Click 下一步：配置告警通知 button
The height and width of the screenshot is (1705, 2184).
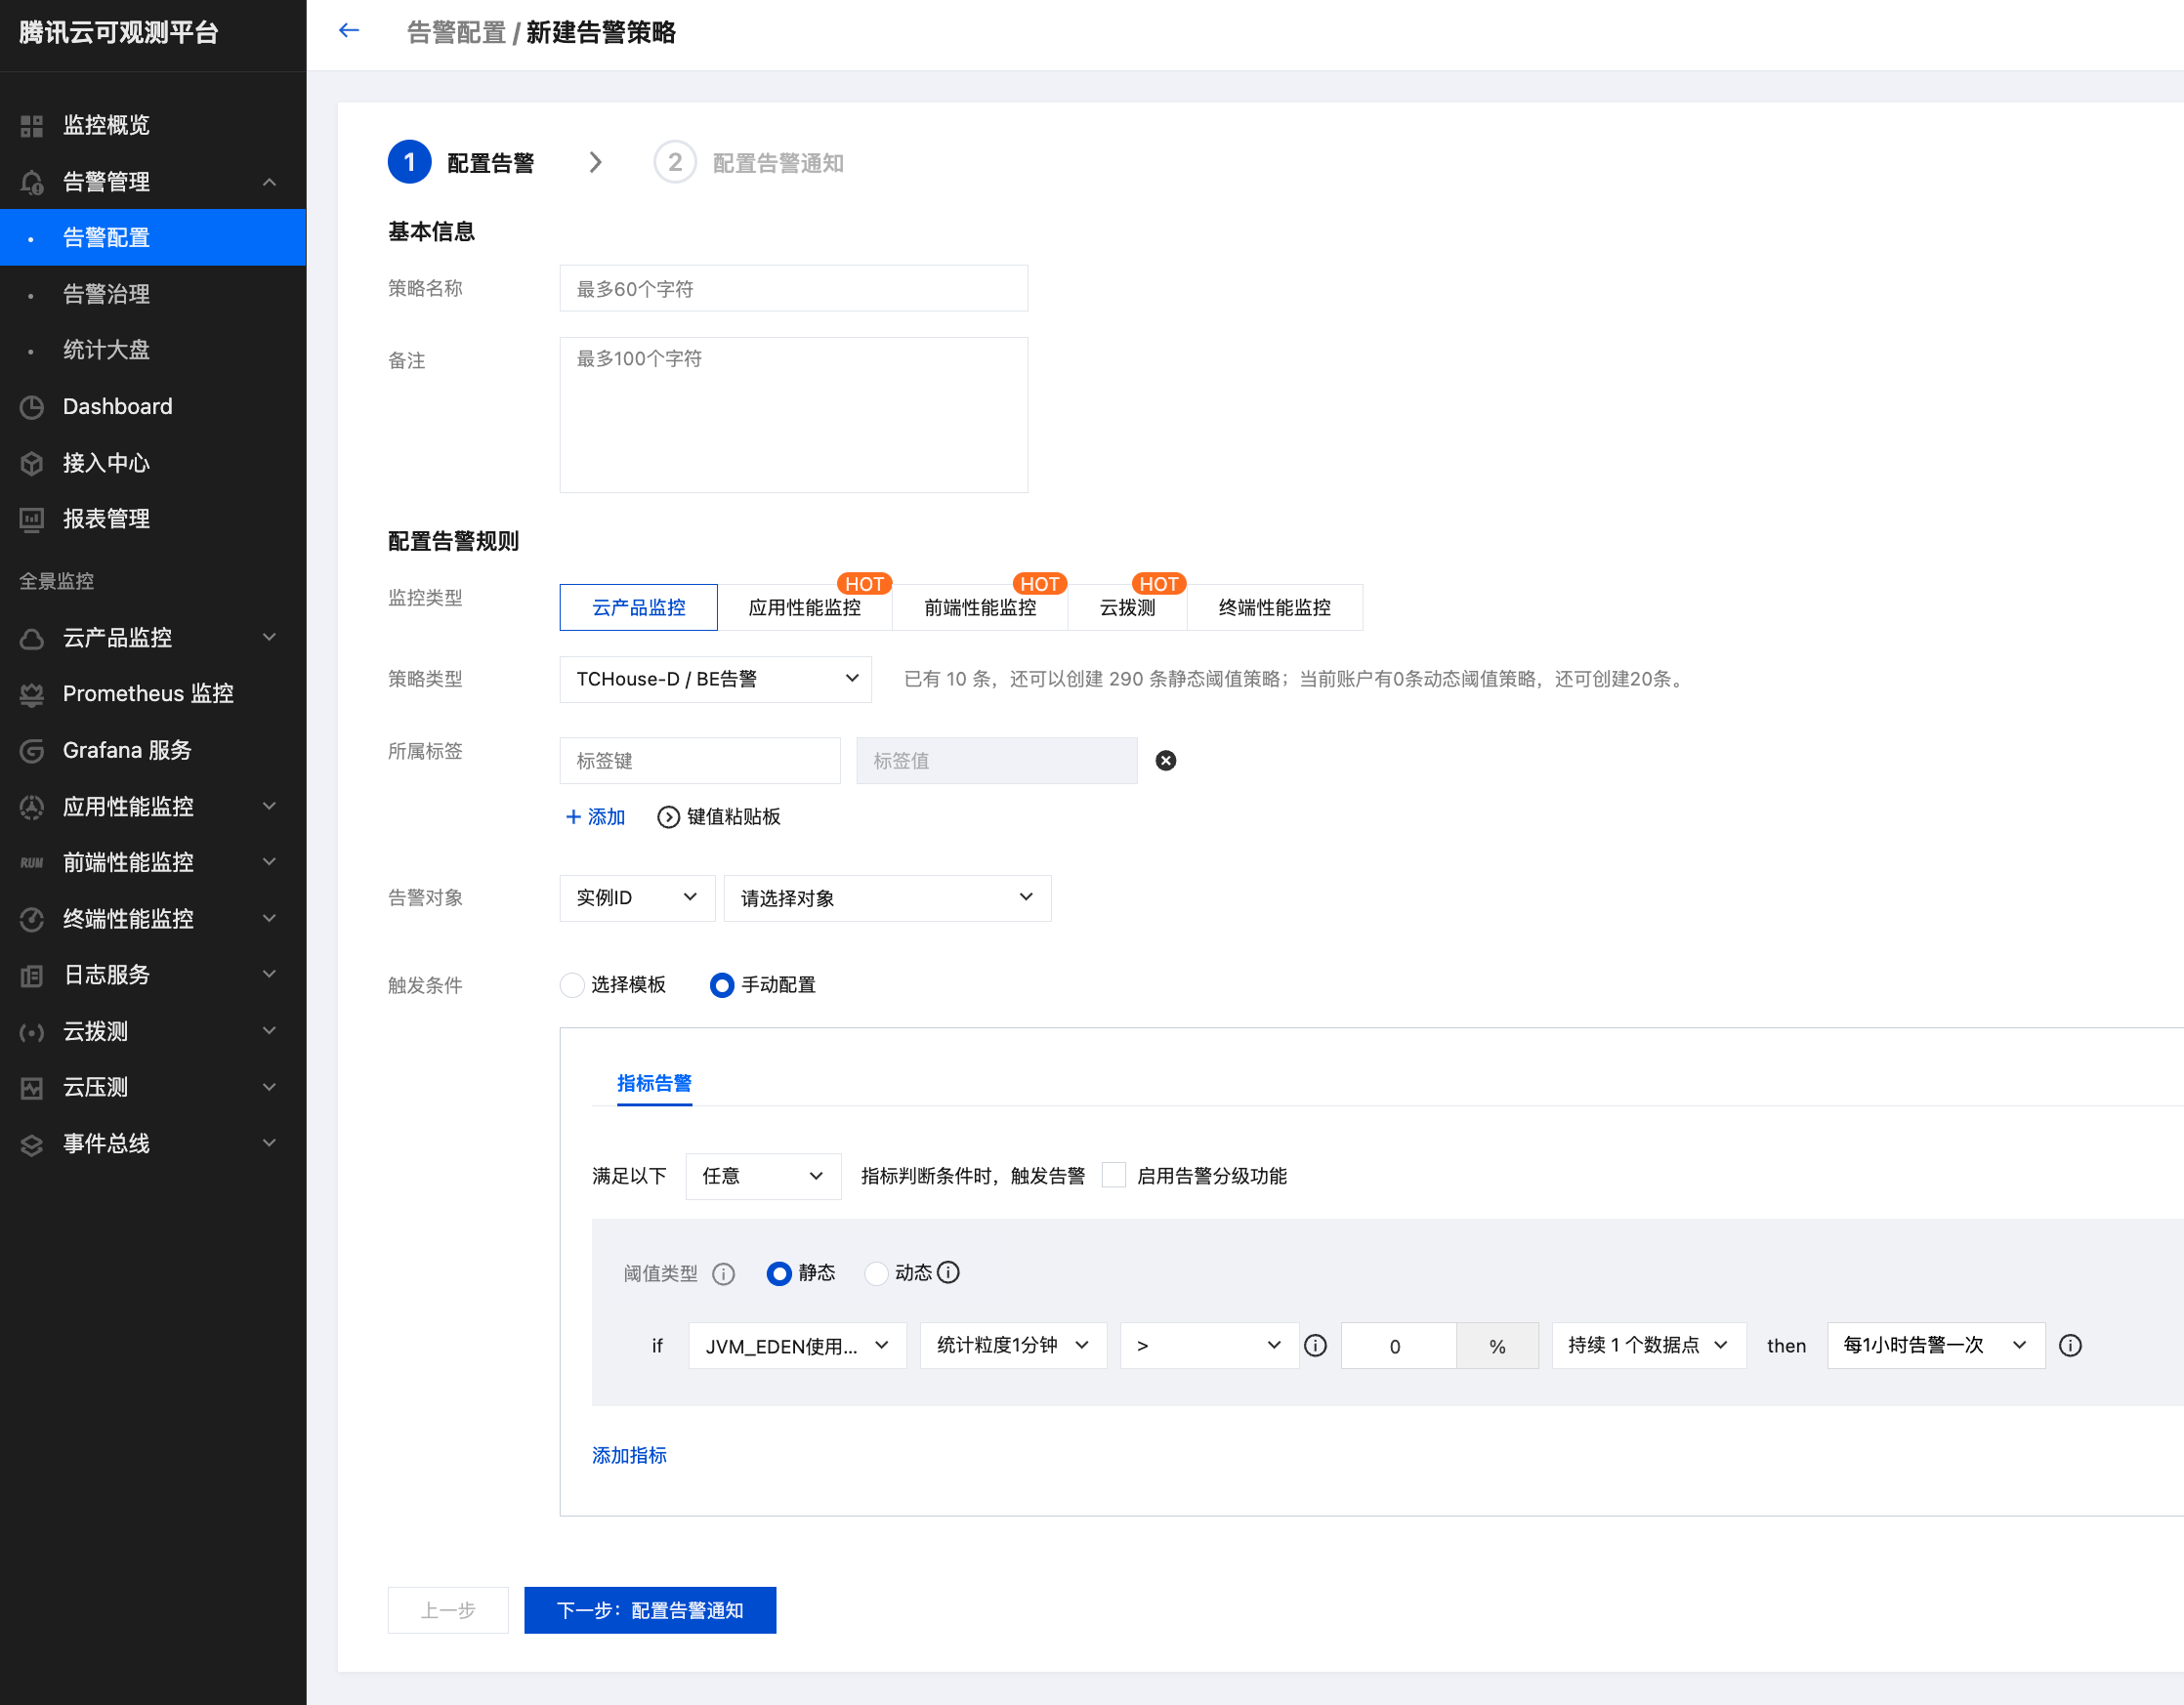pyautogui.click(x=650, y=1610)
